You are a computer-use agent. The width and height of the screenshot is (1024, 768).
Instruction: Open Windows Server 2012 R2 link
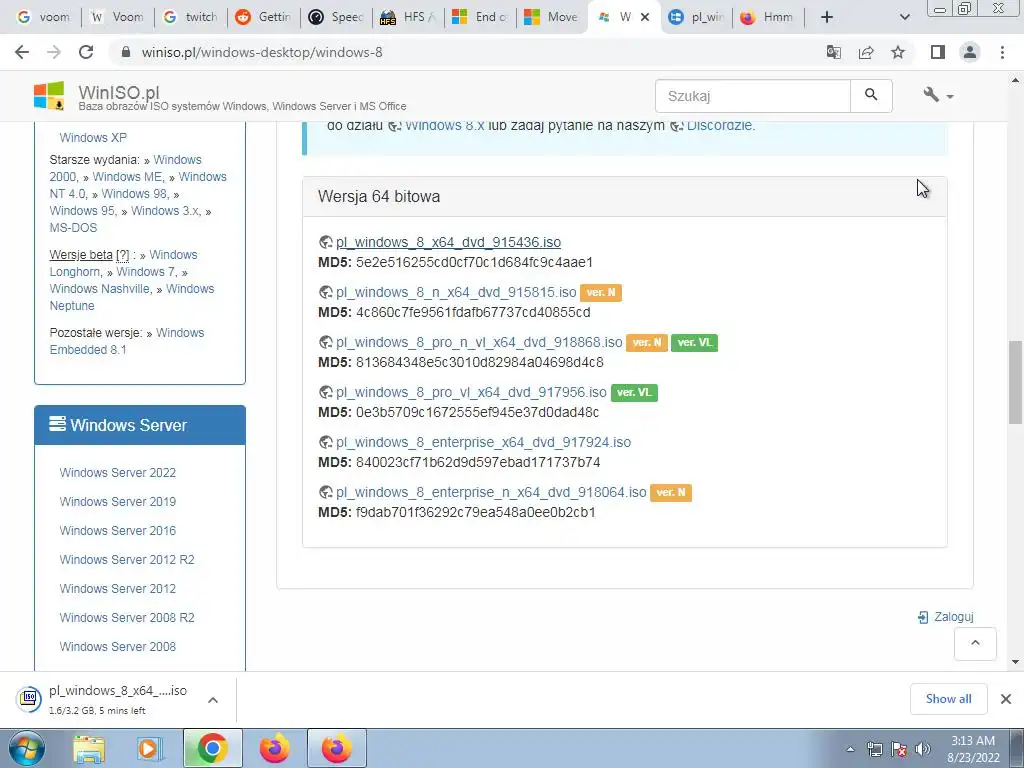[x=127, y=560]
